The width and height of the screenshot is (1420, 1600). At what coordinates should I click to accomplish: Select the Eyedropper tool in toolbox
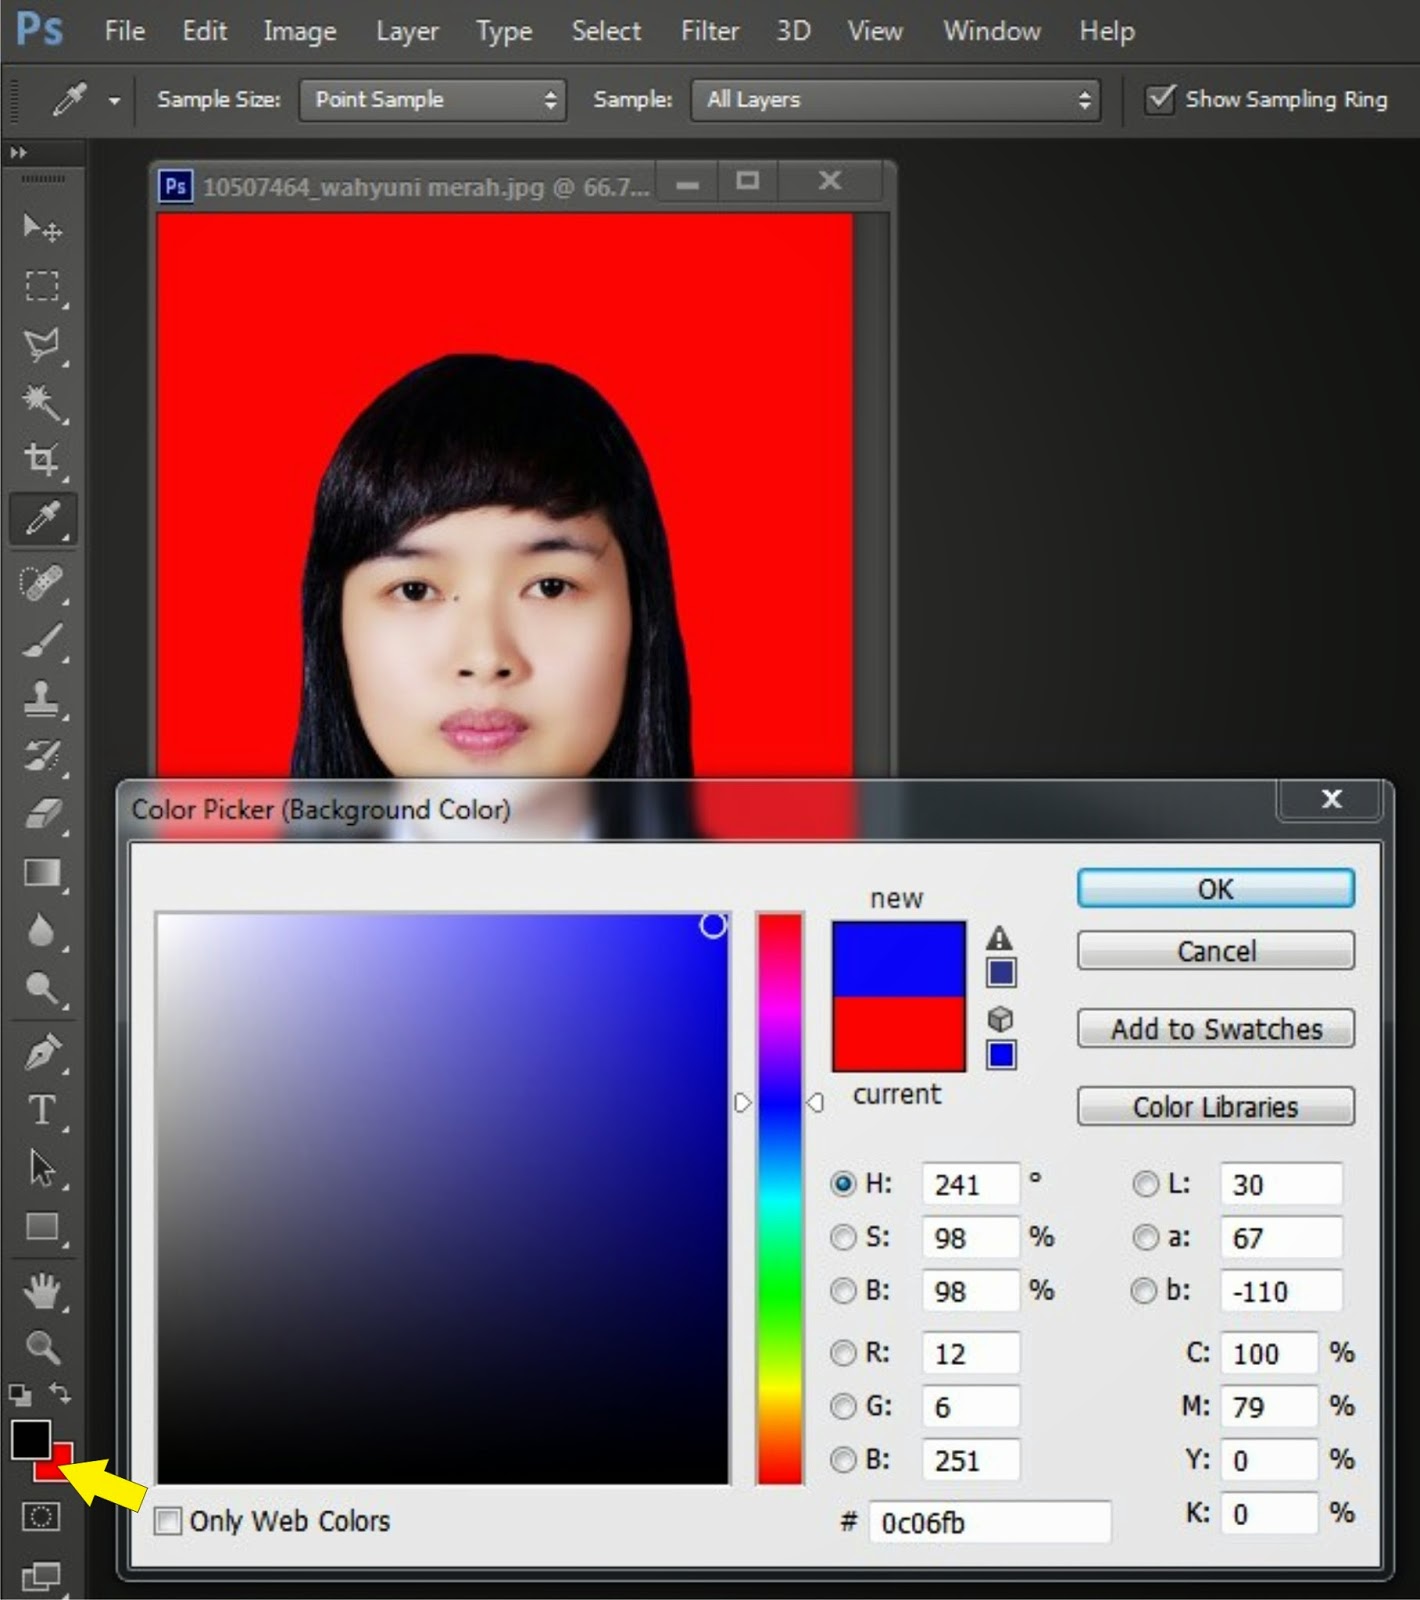click(x=42, y=518)
